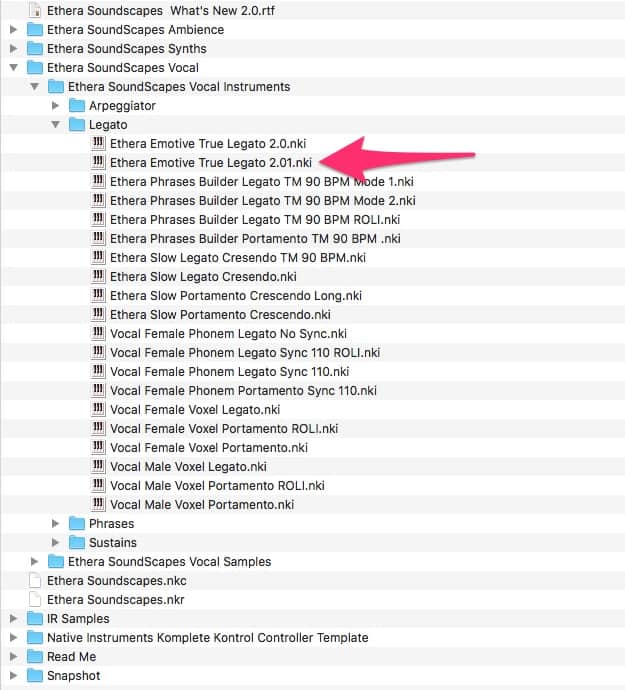Image resolution: width=625 pixels, height=690 pixels.
Task: Collapse the Ethera SoundScapes Vocal folder arrow
Action: point(14,68)
